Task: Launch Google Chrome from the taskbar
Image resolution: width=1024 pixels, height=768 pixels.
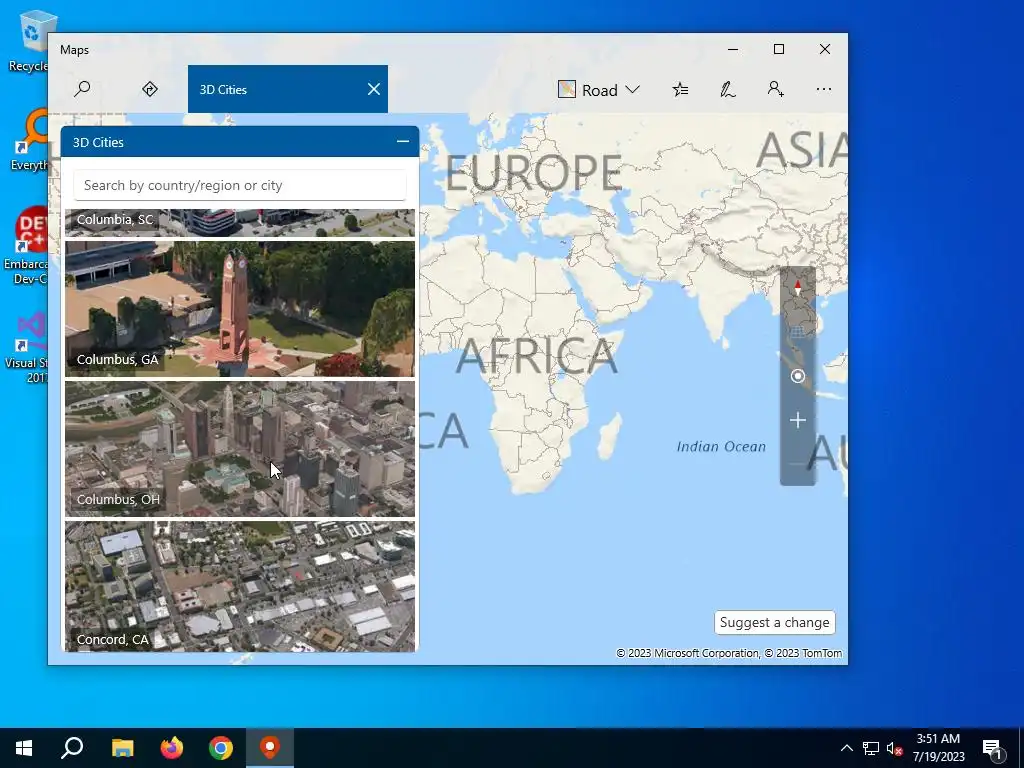Action: tap(221, 748)
